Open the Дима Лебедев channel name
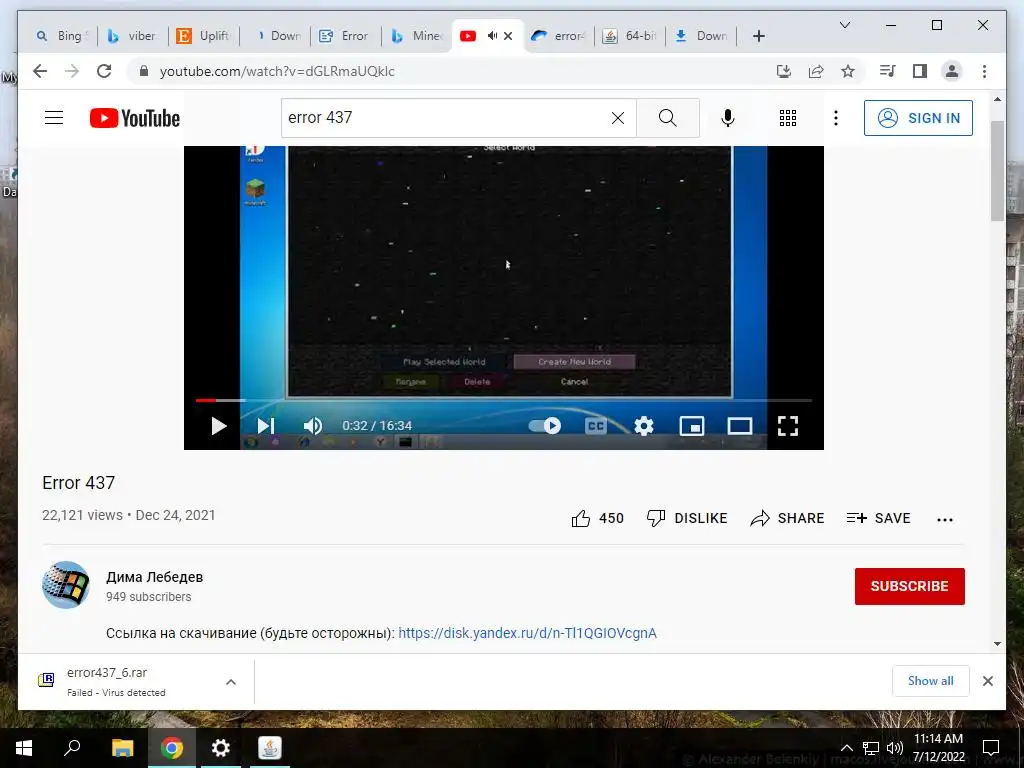Image resolution: width=1024 pixels, height=768 pixels. (x=155, y=577)
